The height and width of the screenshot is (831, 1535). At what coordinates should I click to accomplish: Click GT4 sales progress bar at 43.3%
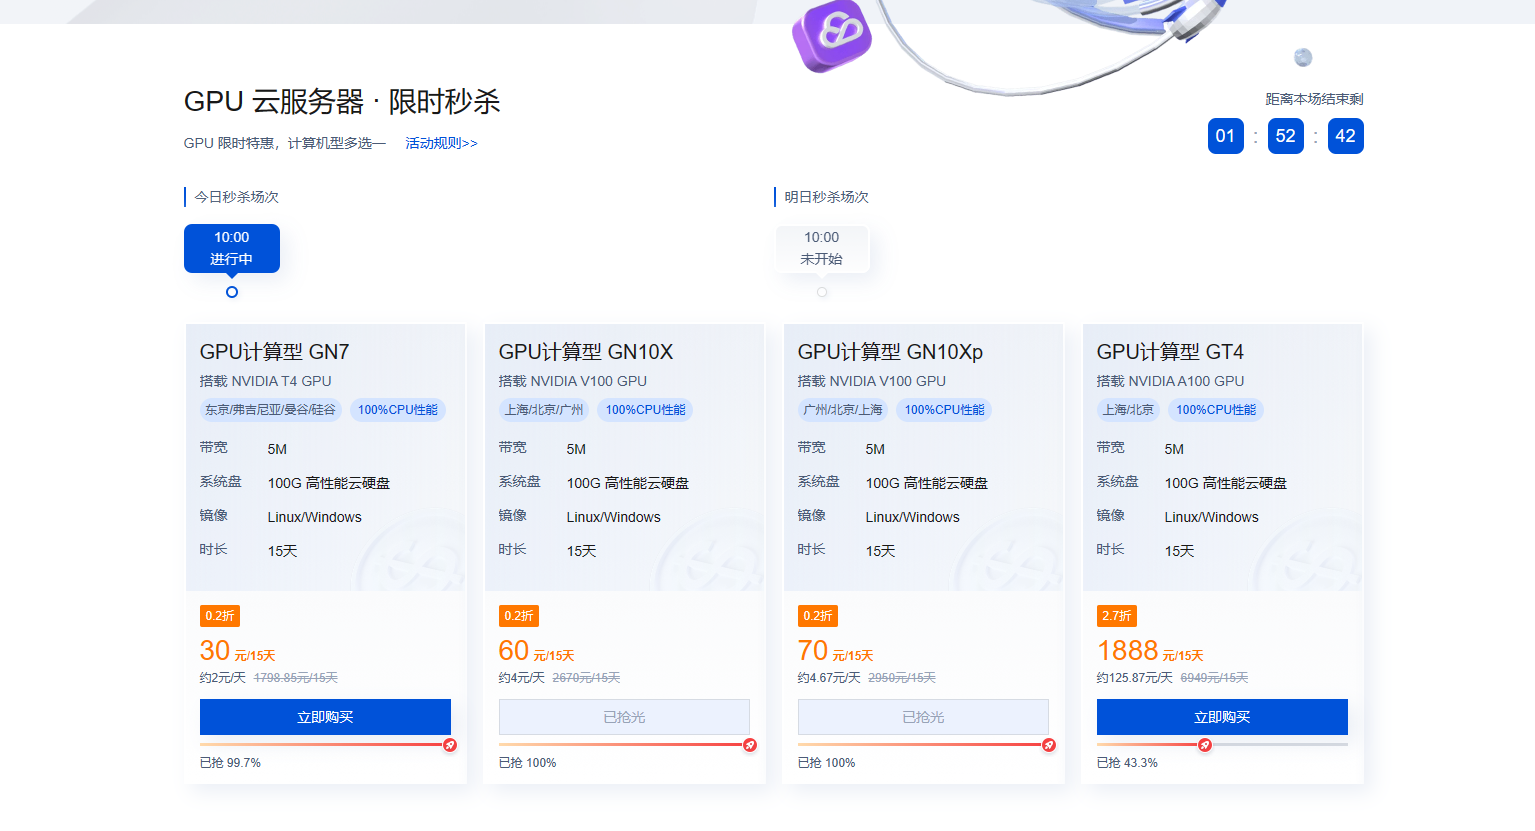[1222, 744]
